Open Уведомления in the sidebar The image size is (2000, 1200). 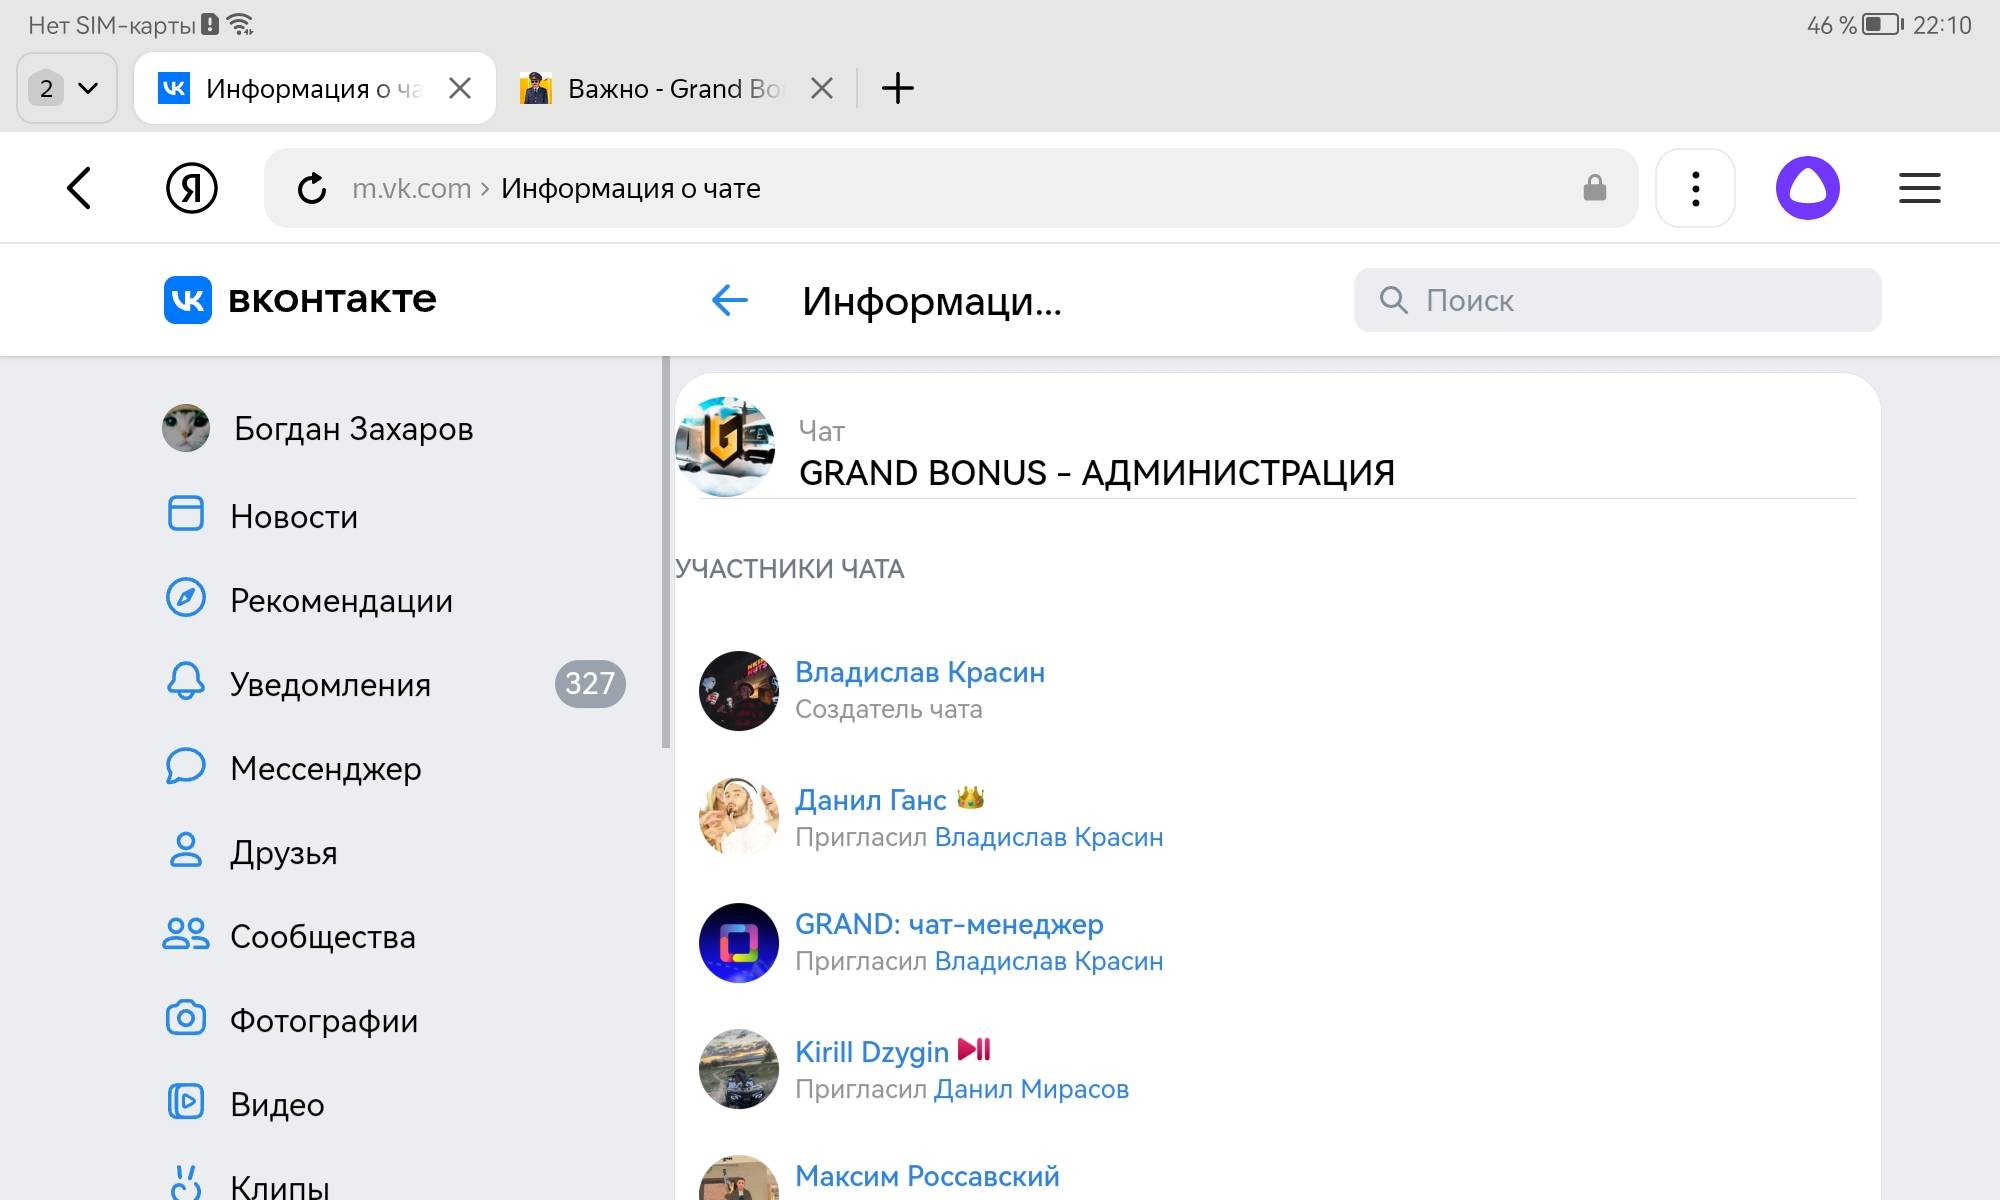pos(330,684)
